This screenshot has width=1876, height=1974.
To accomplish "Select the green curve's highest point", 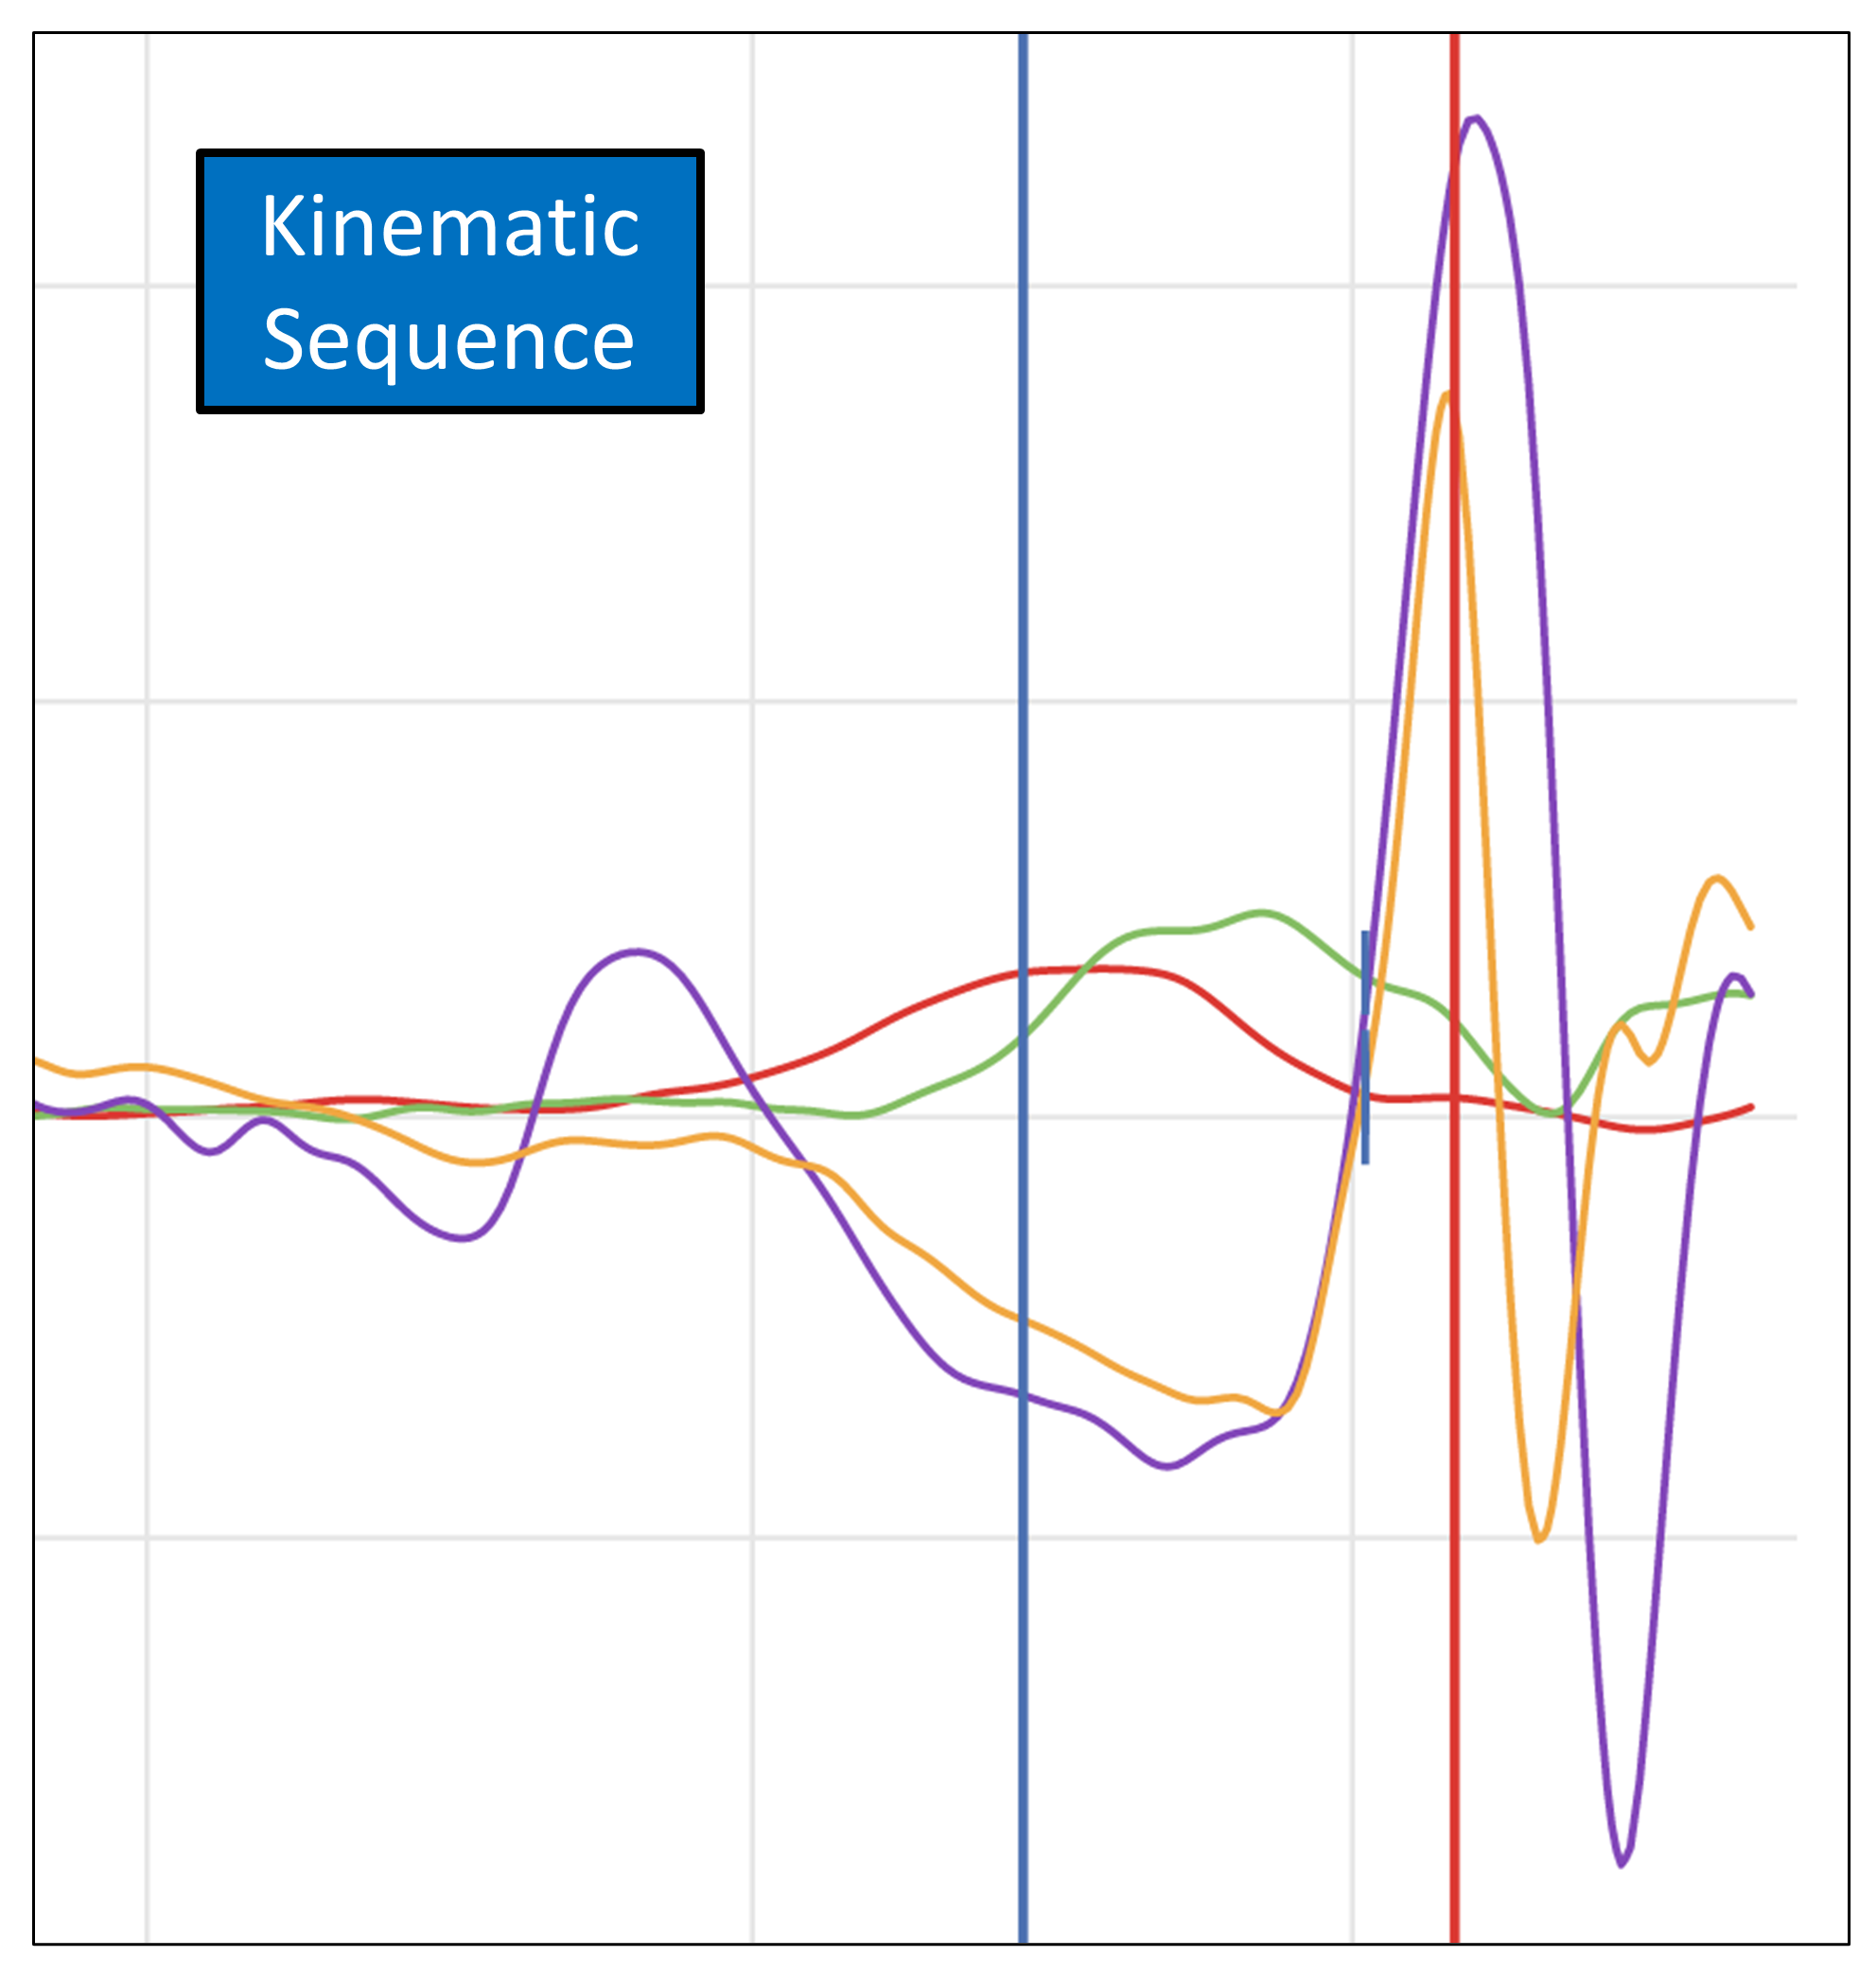I will (1263, 912).
